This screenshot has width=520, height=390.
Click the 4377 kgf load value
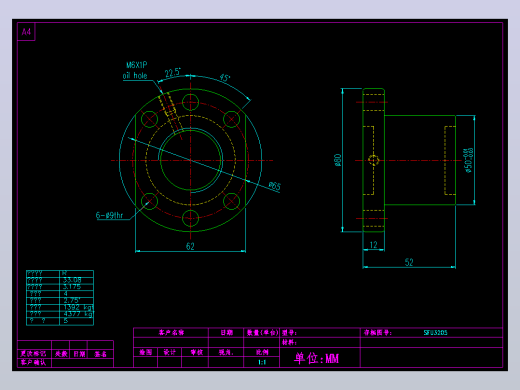pyautogui.click(x=78, y=314)
